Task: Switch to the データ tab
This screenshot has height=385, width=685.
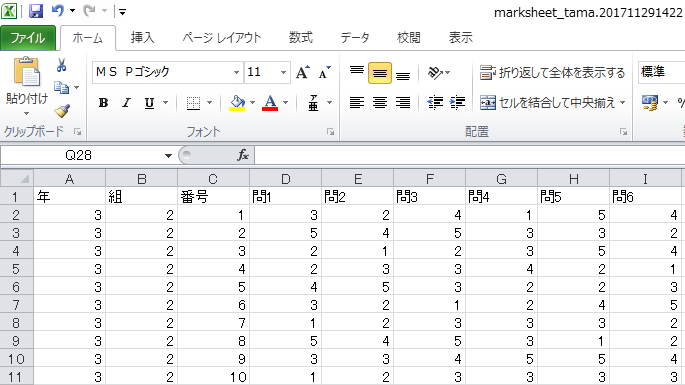Action: (355, 38)
